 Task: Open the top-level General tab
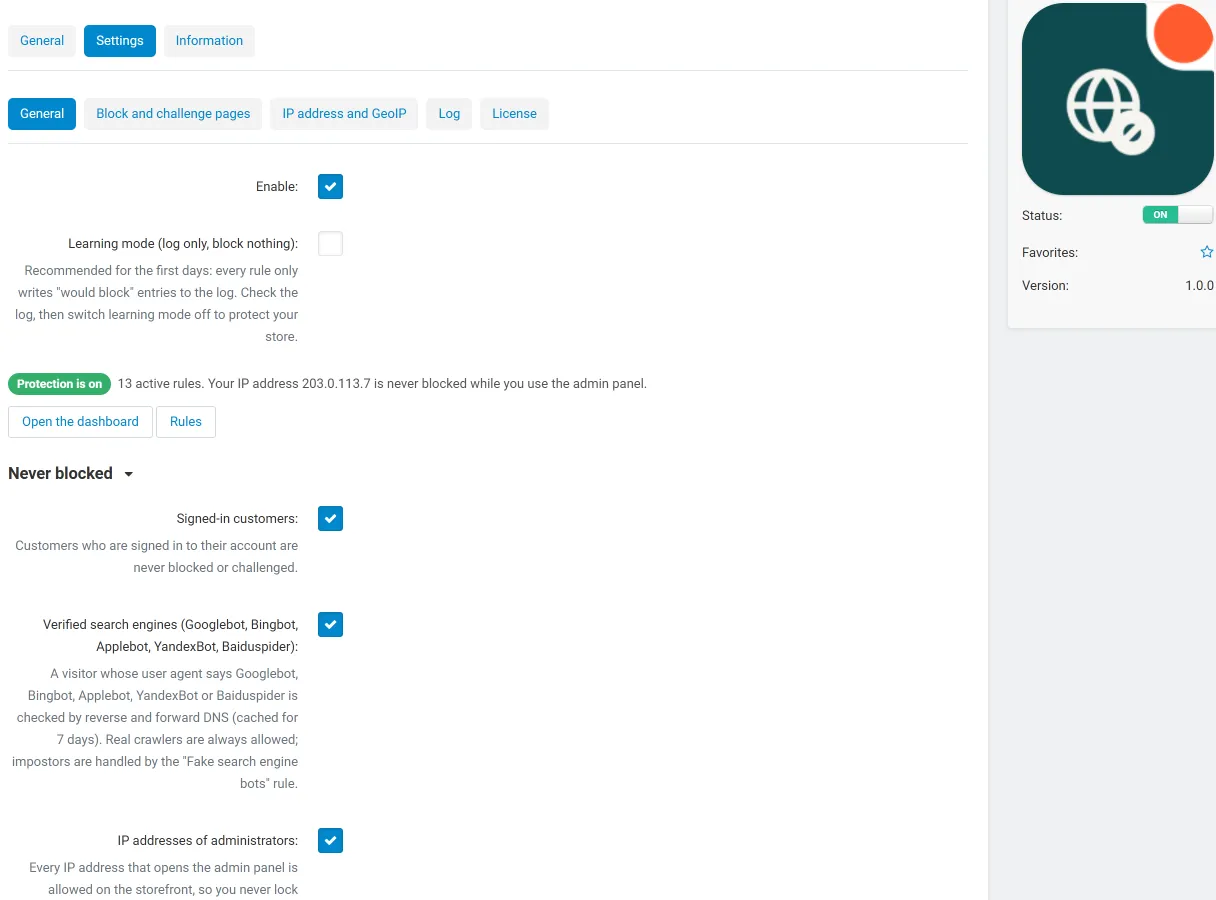[42, 41]
